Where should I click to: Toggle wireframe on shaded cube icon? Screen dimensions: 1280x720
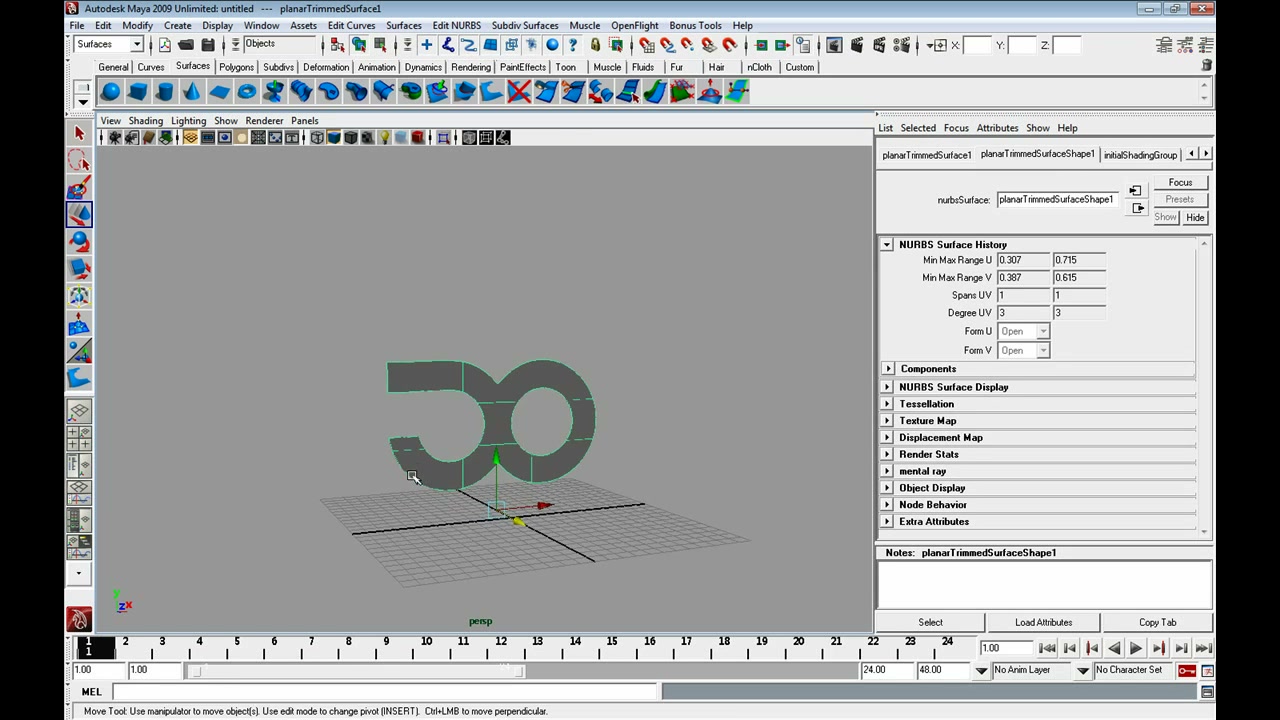coord(350,138)
